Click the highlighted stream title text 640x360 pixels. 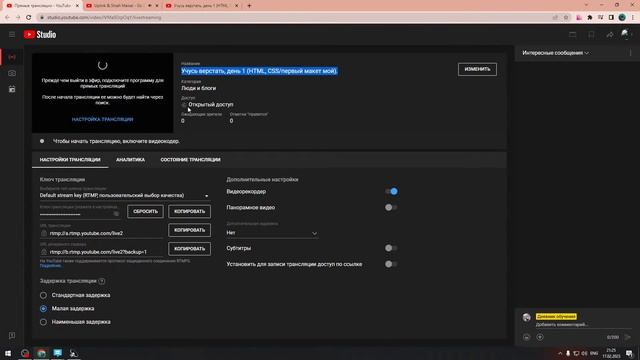coord(259,71)
